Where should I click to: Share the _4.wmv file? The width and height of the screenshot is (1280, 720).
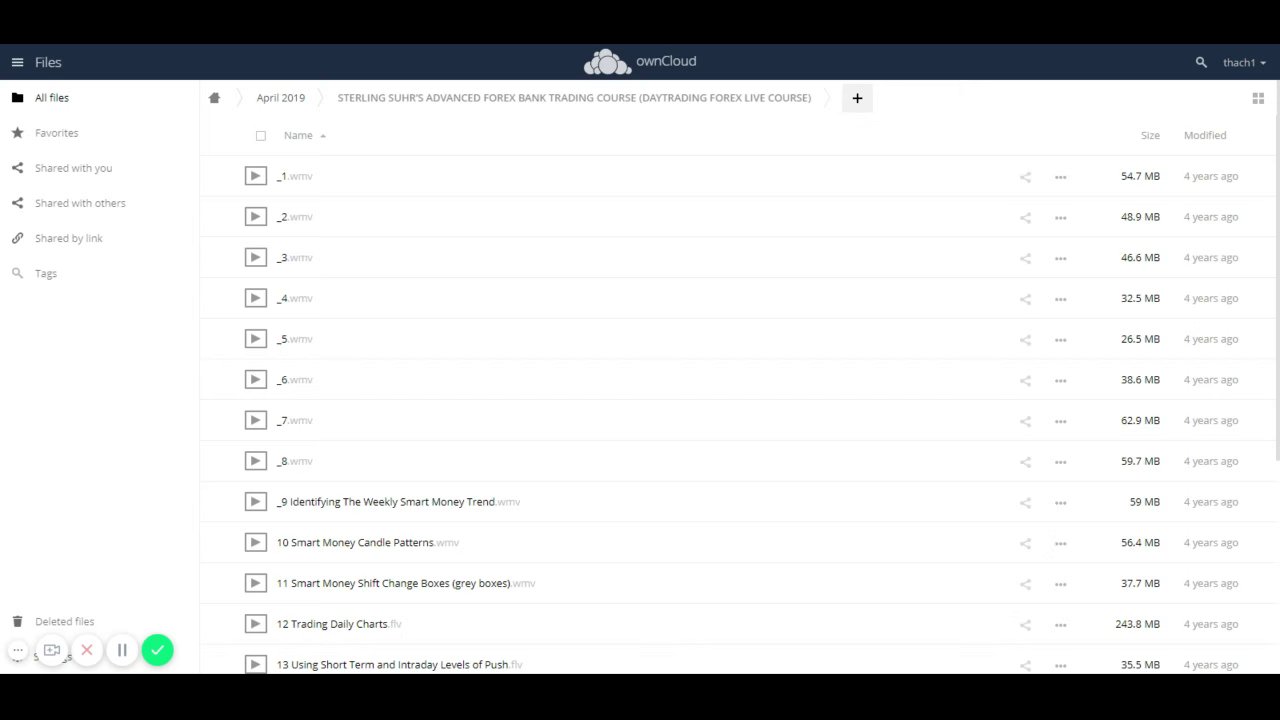[x=1025, y=299]
